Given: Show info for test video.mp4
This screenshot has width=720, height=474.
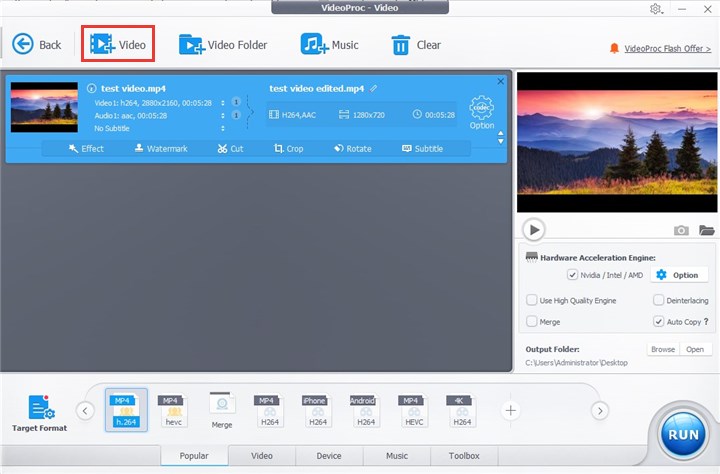Looking at the screenshot, I should pos(91,88).
